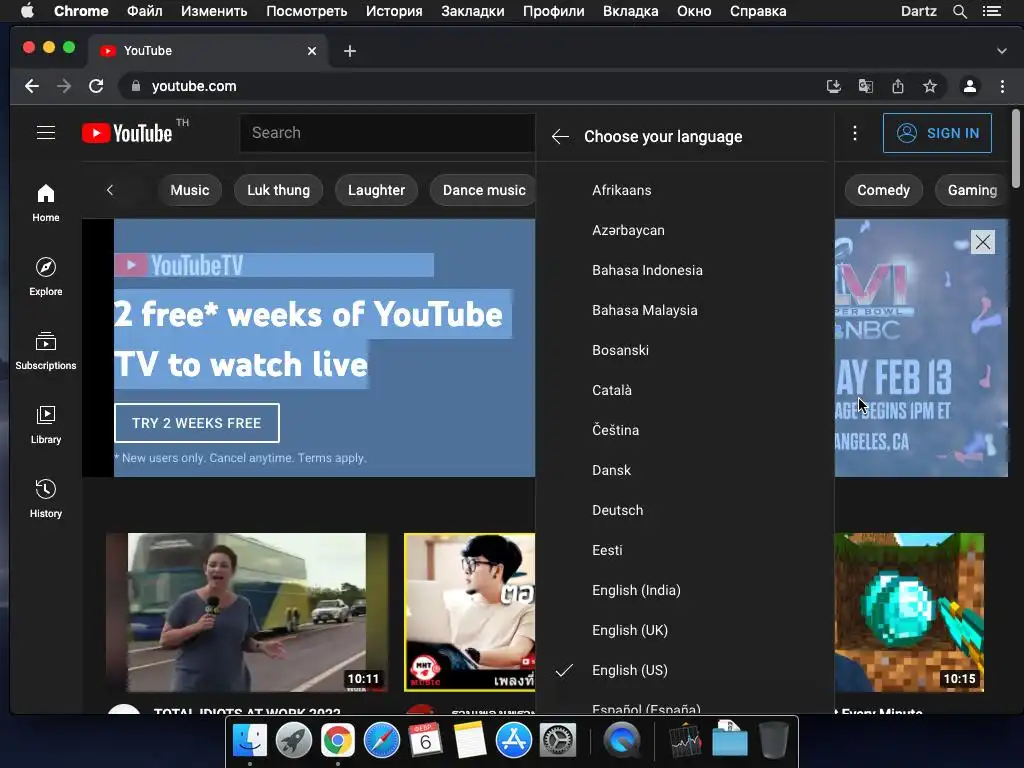Image resolution: width=1024 pixels, height=768 pixels.
Task: Select the Music filter chip
Action: coord(189,190)
